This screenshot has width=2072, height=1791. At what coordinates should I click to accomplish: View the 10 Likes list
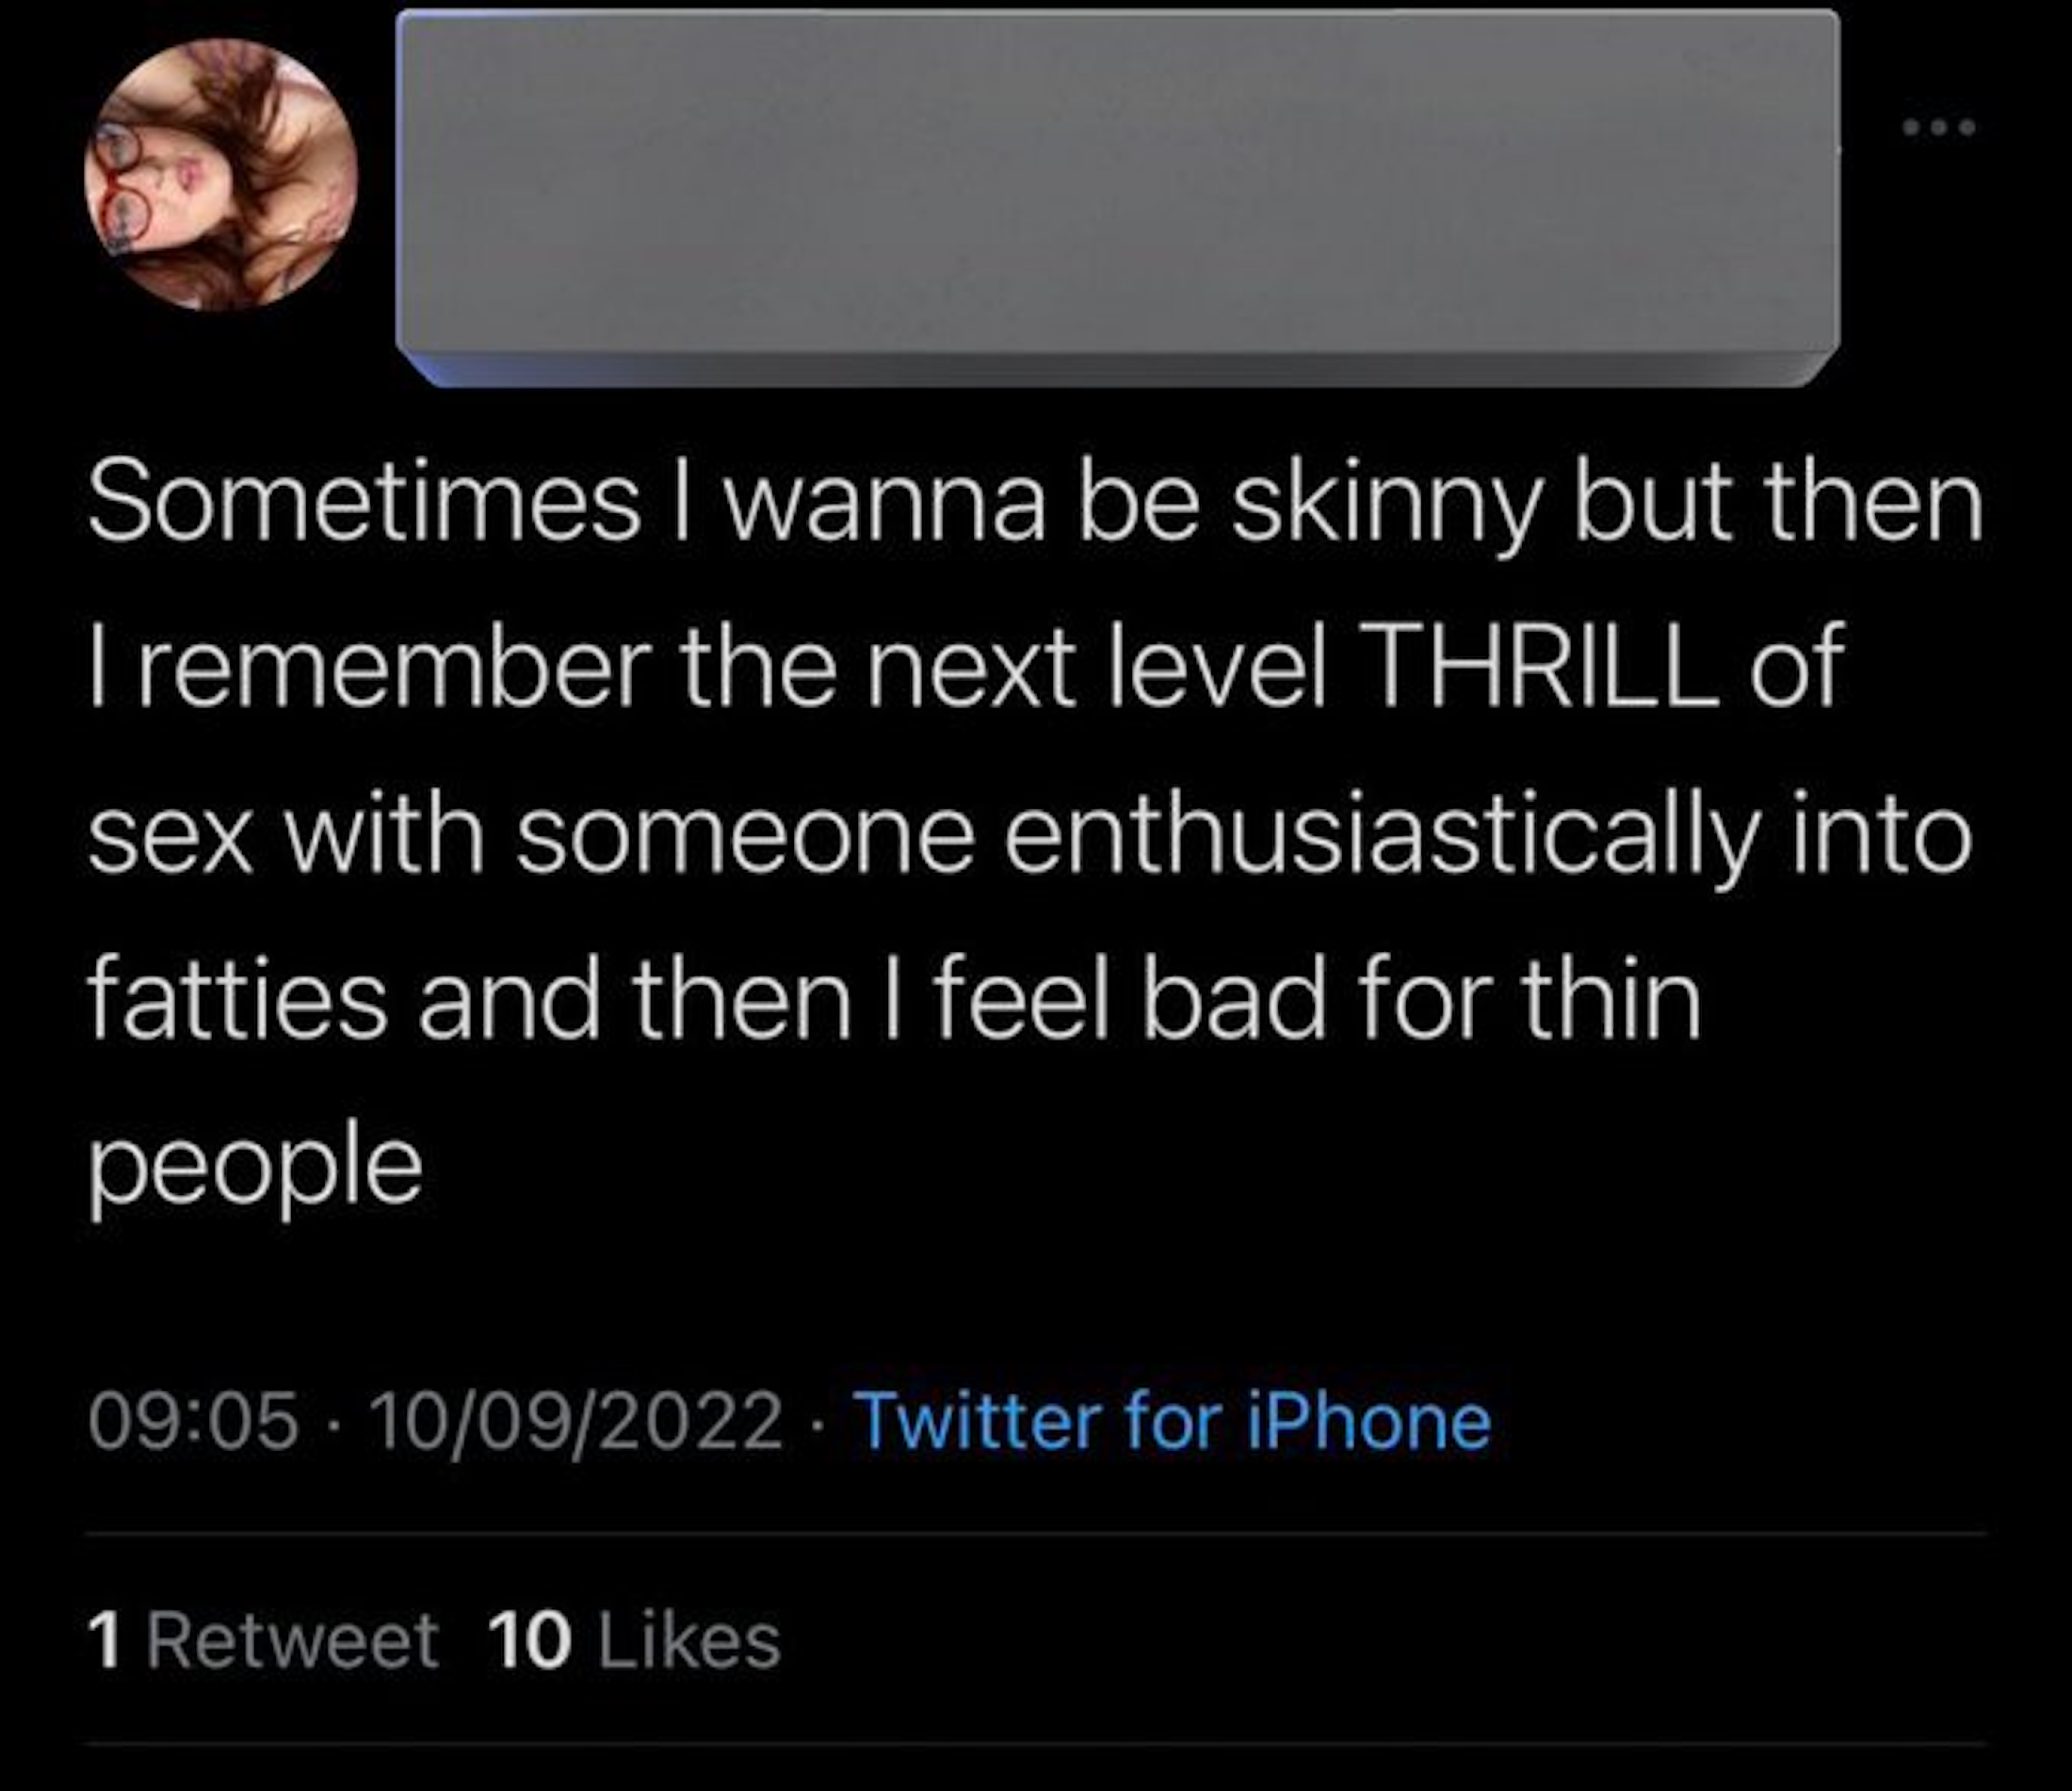634,1641
